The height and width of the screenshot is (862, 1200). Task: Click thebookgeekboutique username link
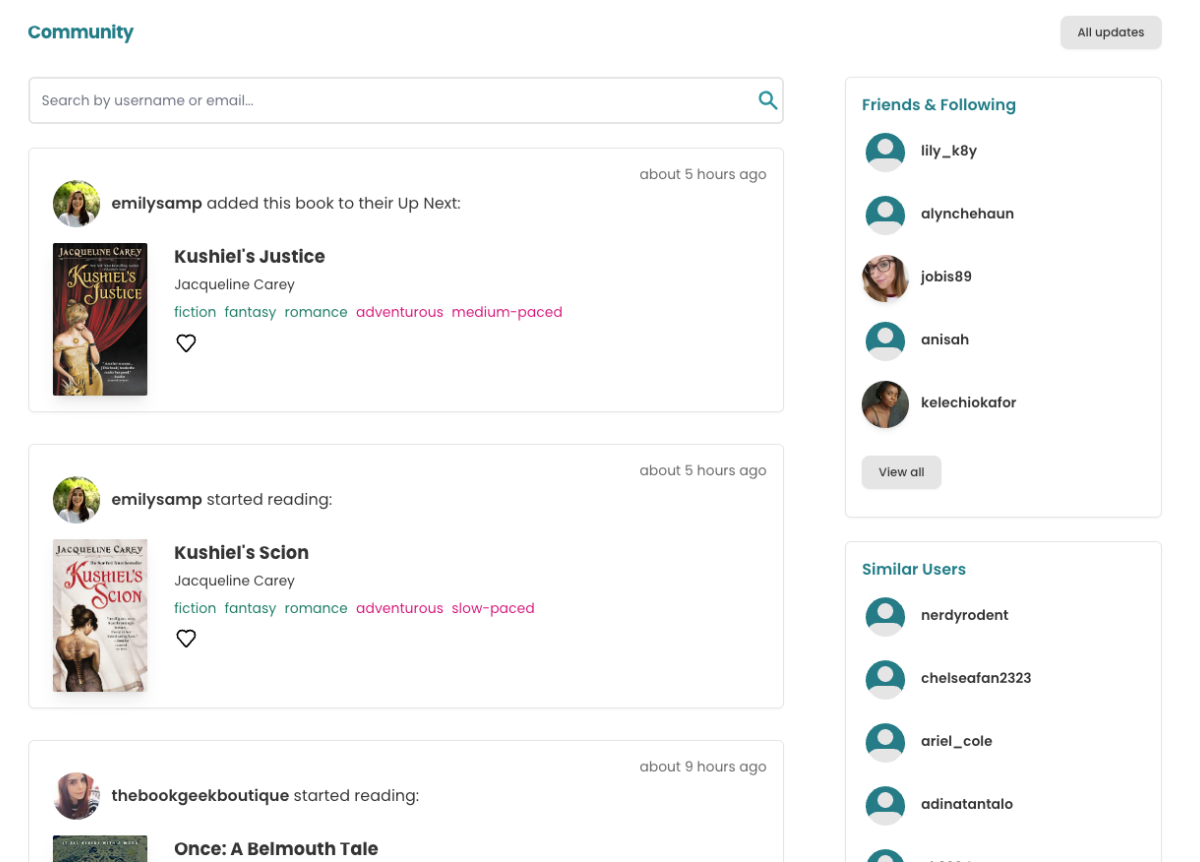pyautogui.click(x=200, y=796)
